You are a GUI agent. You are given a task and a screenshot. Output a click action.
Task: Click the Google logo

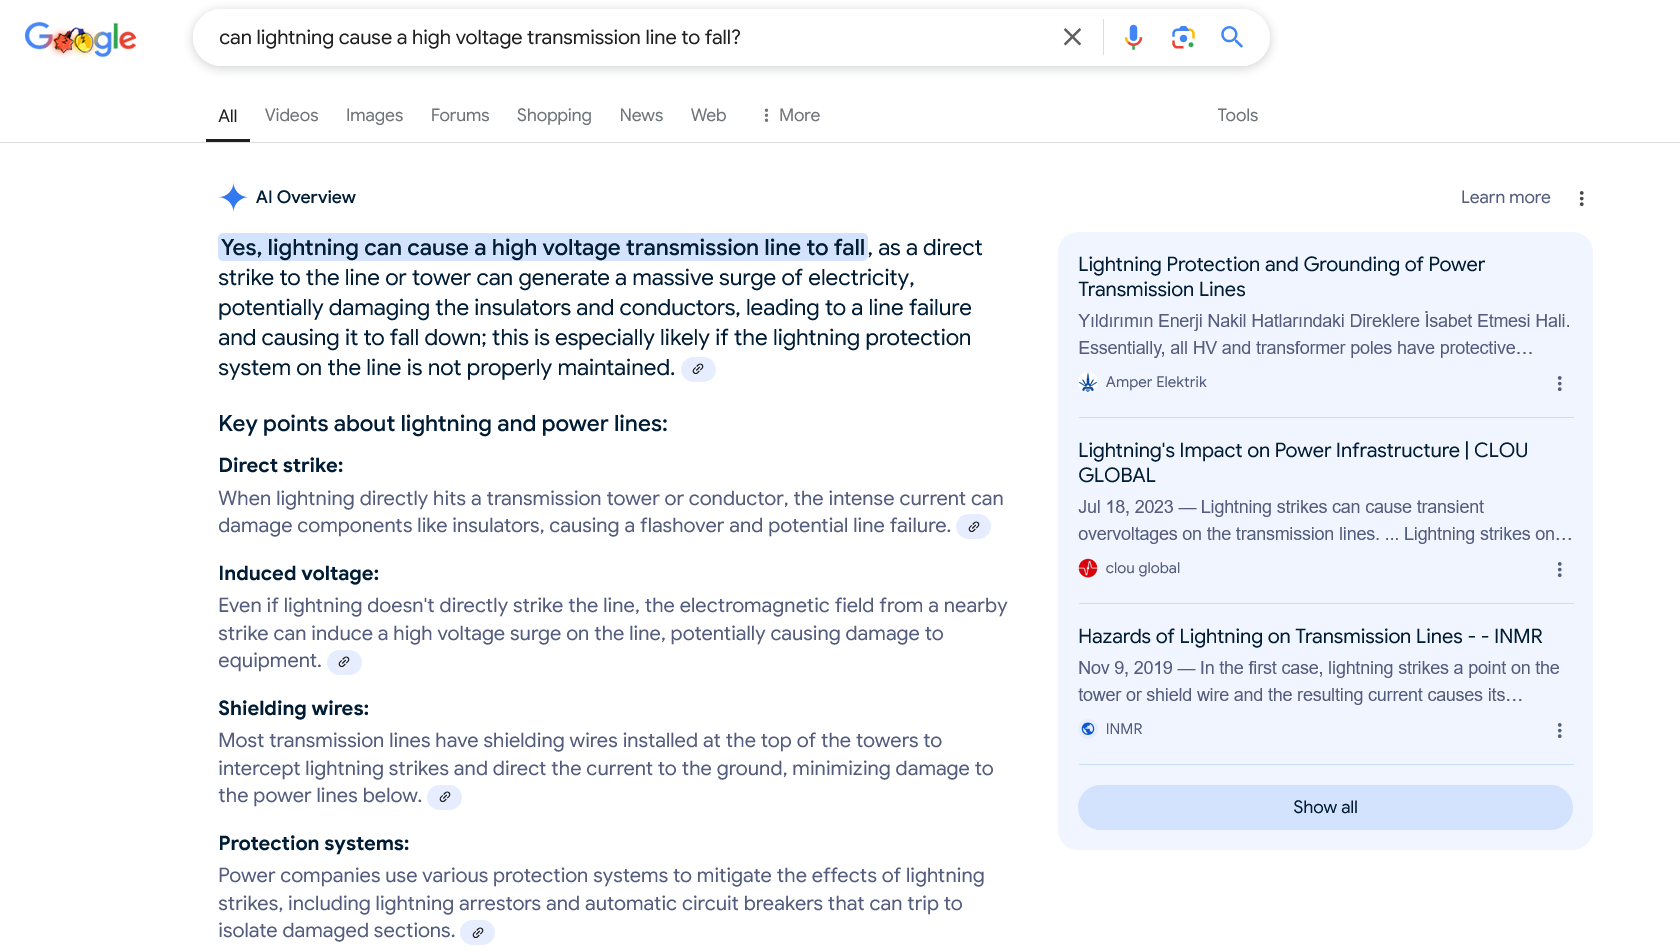[x=80, y=38]
